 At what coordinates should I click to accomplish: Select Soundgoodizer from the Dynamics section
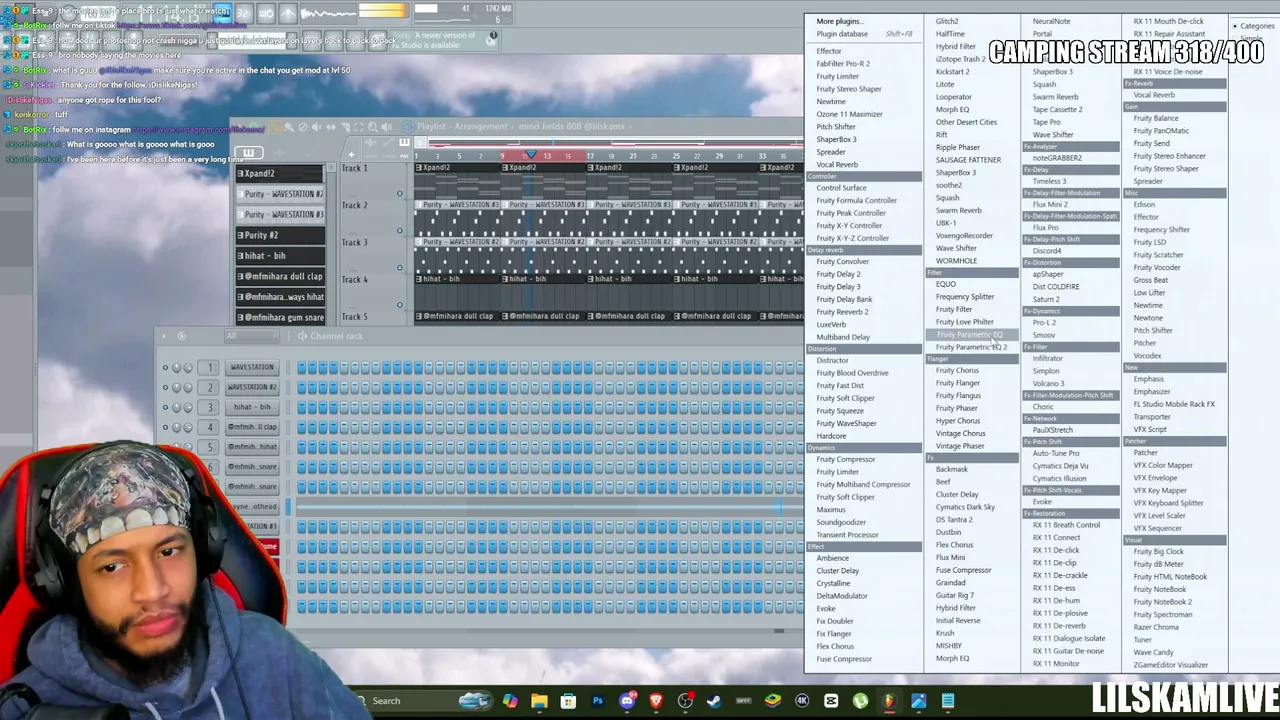click(x=841, y=522)
